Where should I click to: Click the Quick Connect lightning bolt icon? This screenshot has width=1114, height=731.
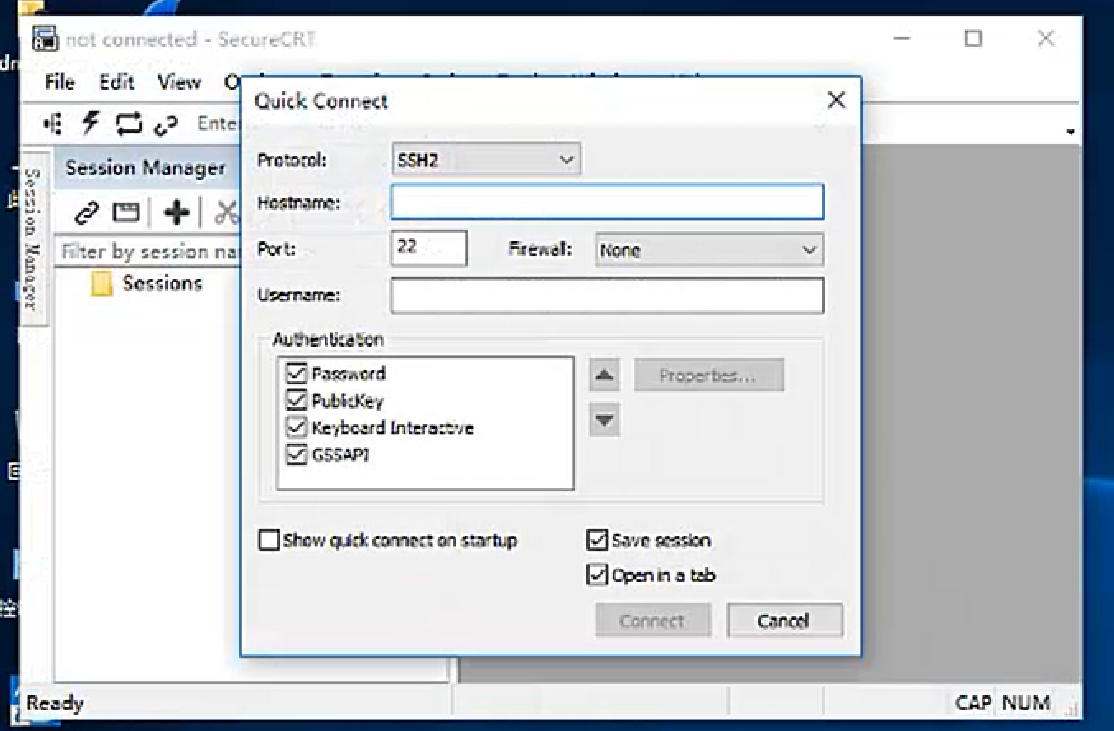click(90, 123)
